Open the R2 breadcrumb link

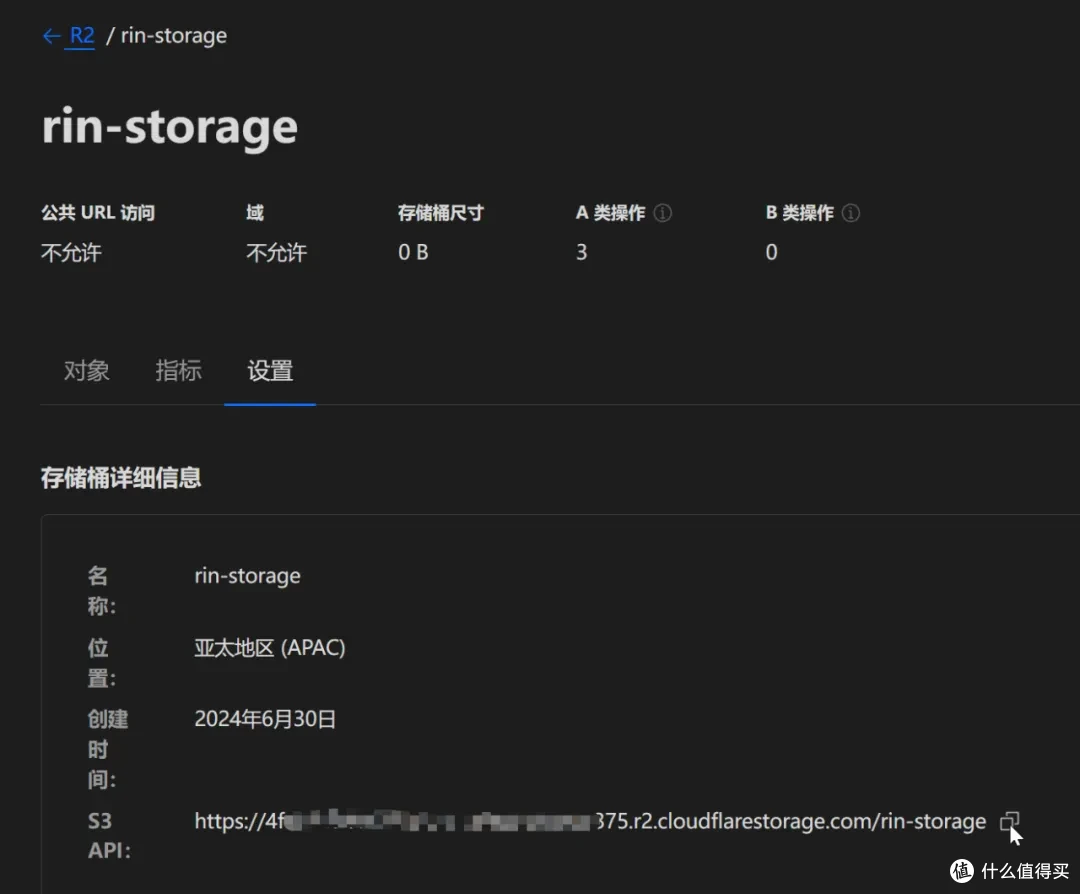pos(82,35)
